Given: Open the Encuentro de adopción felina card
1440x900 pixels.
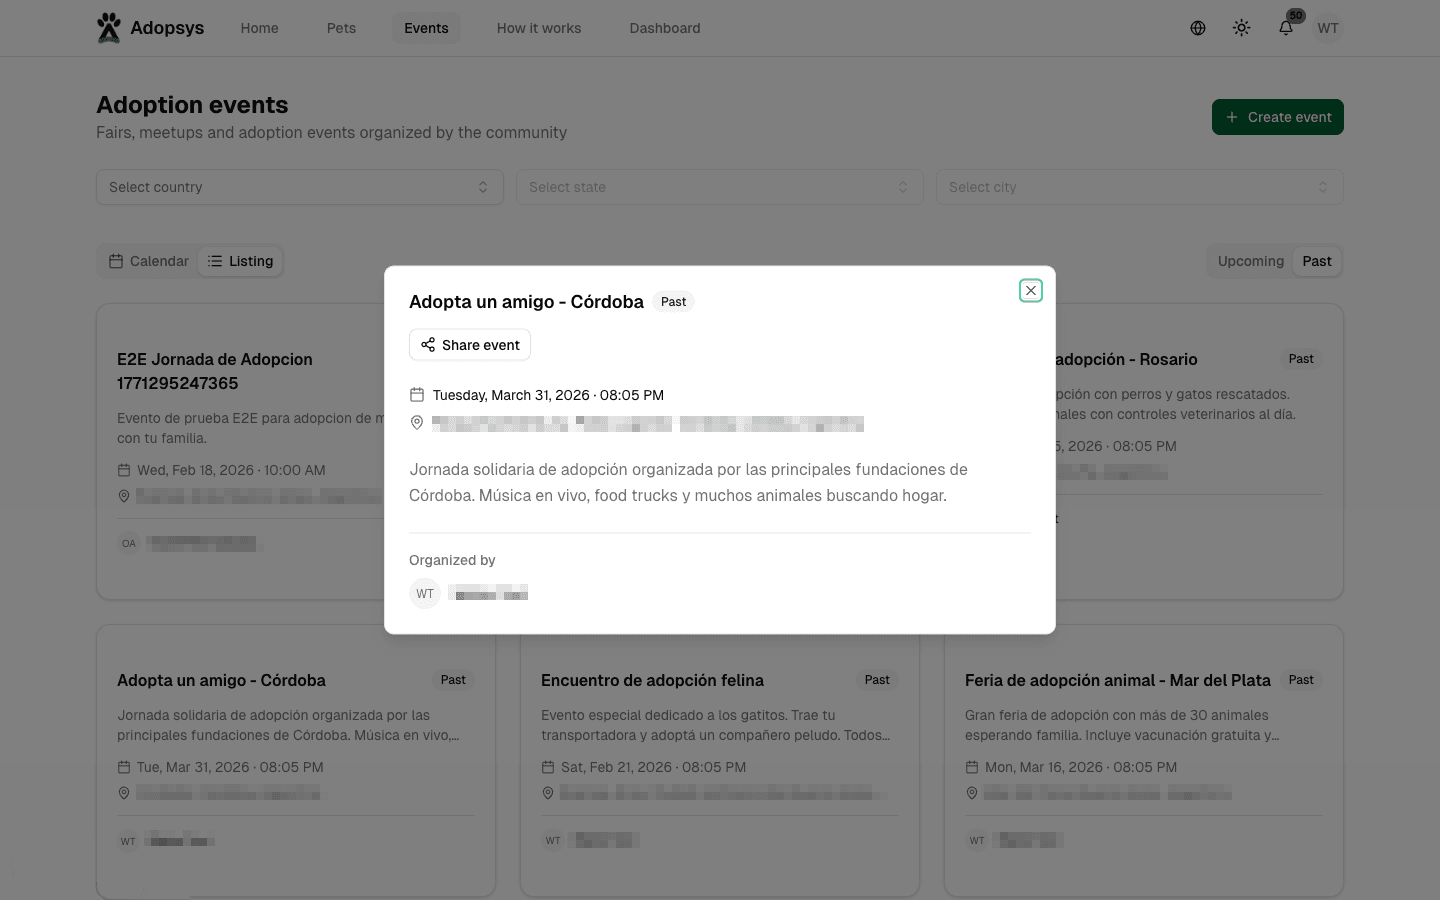Looking at the screenshot, I should coord(652,680).
